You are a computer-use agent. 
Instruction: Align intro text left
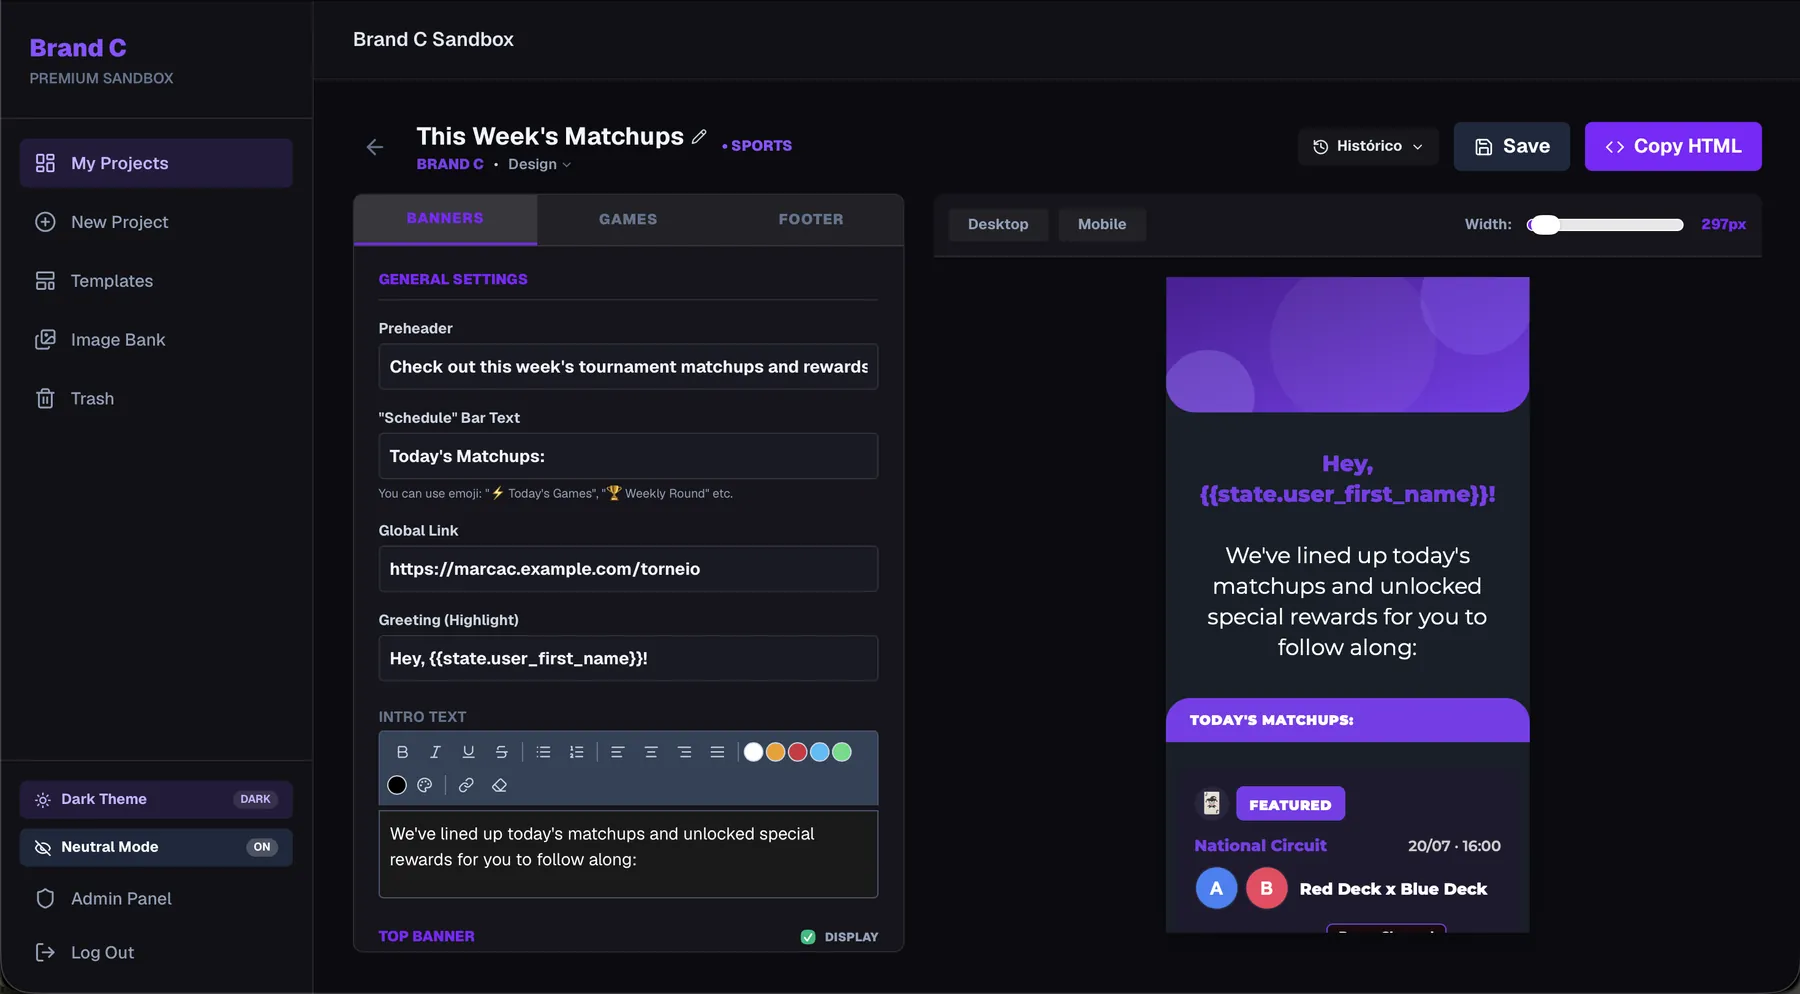(x=617, y=752)
